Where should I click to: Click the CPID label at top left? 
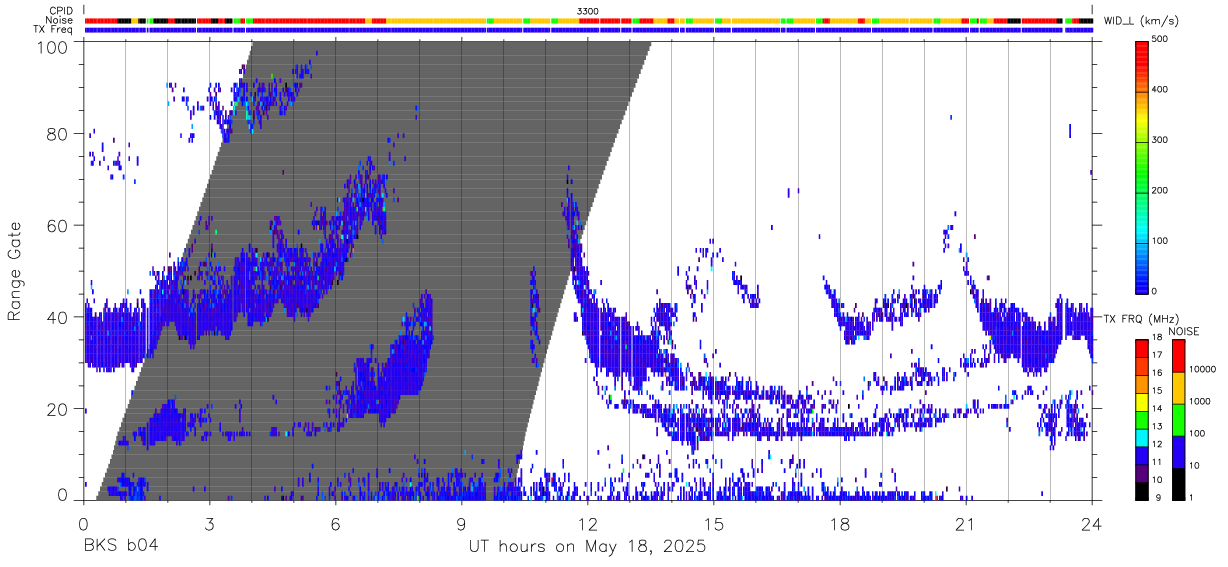pyautogui.click(x=61, y=10)
